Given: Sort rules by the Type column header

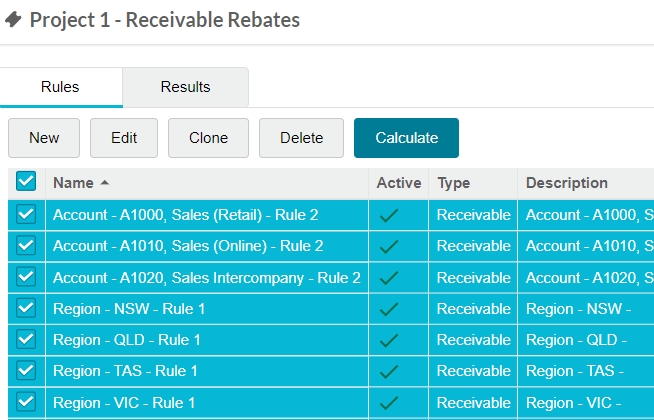Looking at the screenshot, I should 453,183.
